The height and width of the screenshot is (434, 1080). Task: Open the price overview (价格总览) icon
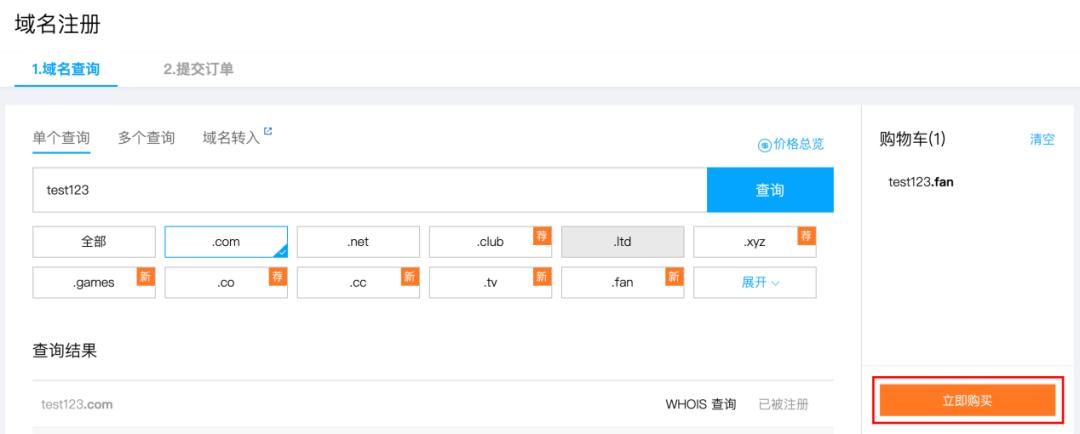765,144
